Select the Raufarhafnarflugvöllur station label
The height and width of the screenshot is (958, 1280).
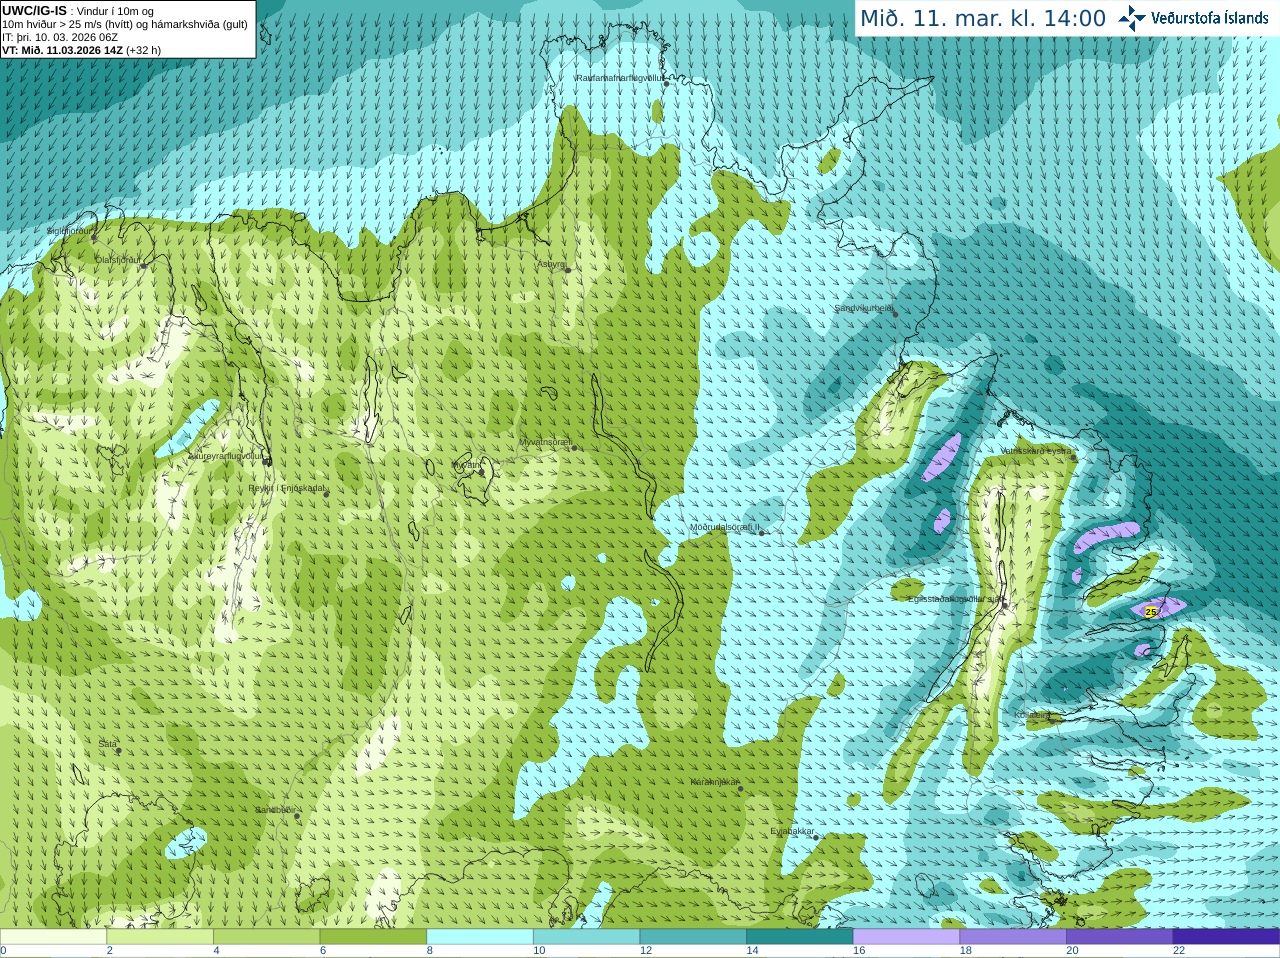click(619, 77)
